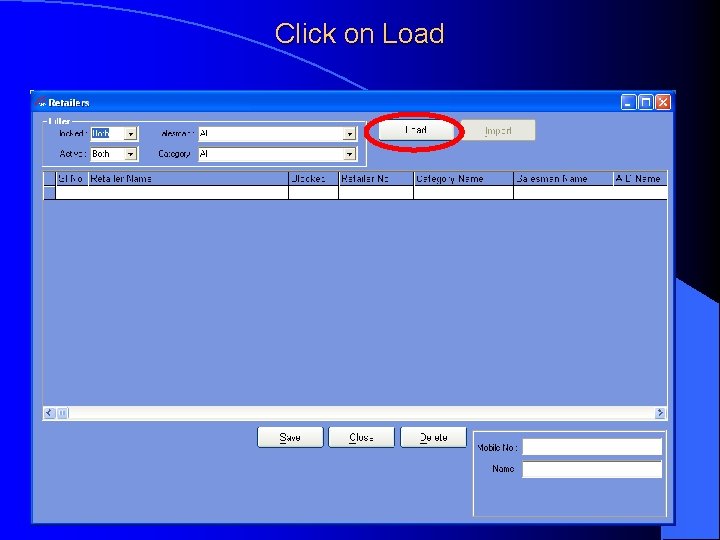Click the horizontal scrollbar right arrow

pyautogui.click(x=660, y=413)
